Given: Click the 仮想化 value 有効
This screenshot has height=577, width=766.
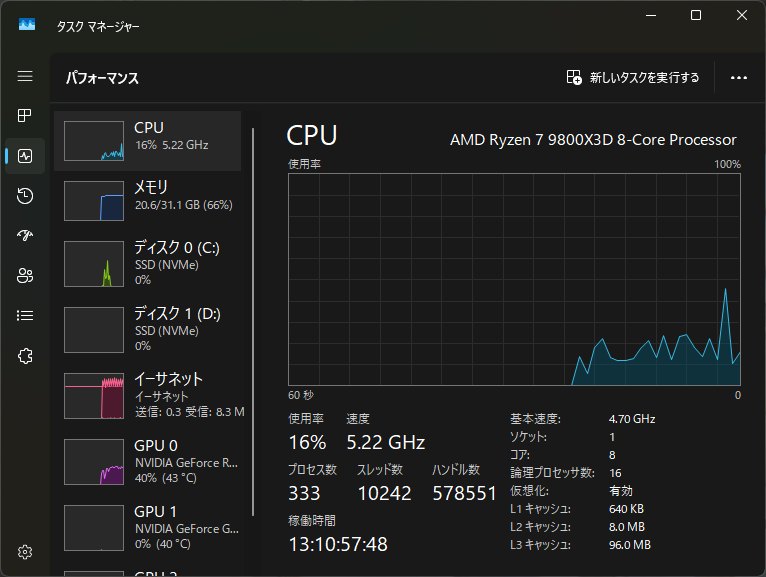Looking at the screenshot, I should (621, 491).
